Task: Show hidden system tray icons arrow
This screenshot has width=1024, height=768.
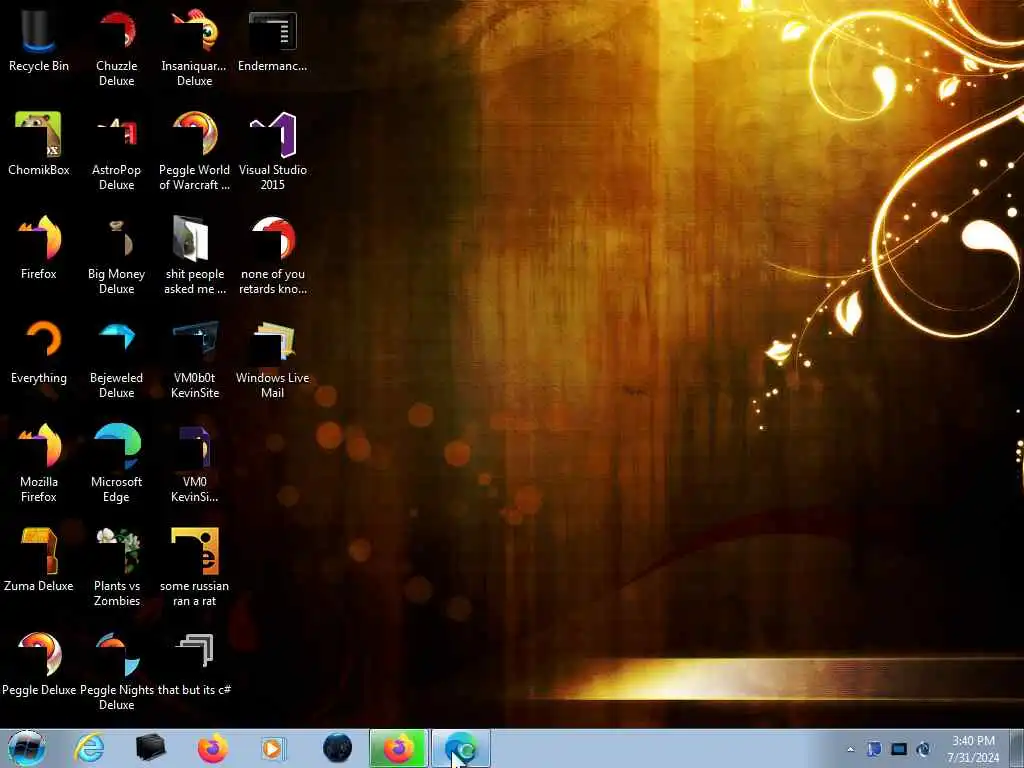Action: click(x=850, y=749)
